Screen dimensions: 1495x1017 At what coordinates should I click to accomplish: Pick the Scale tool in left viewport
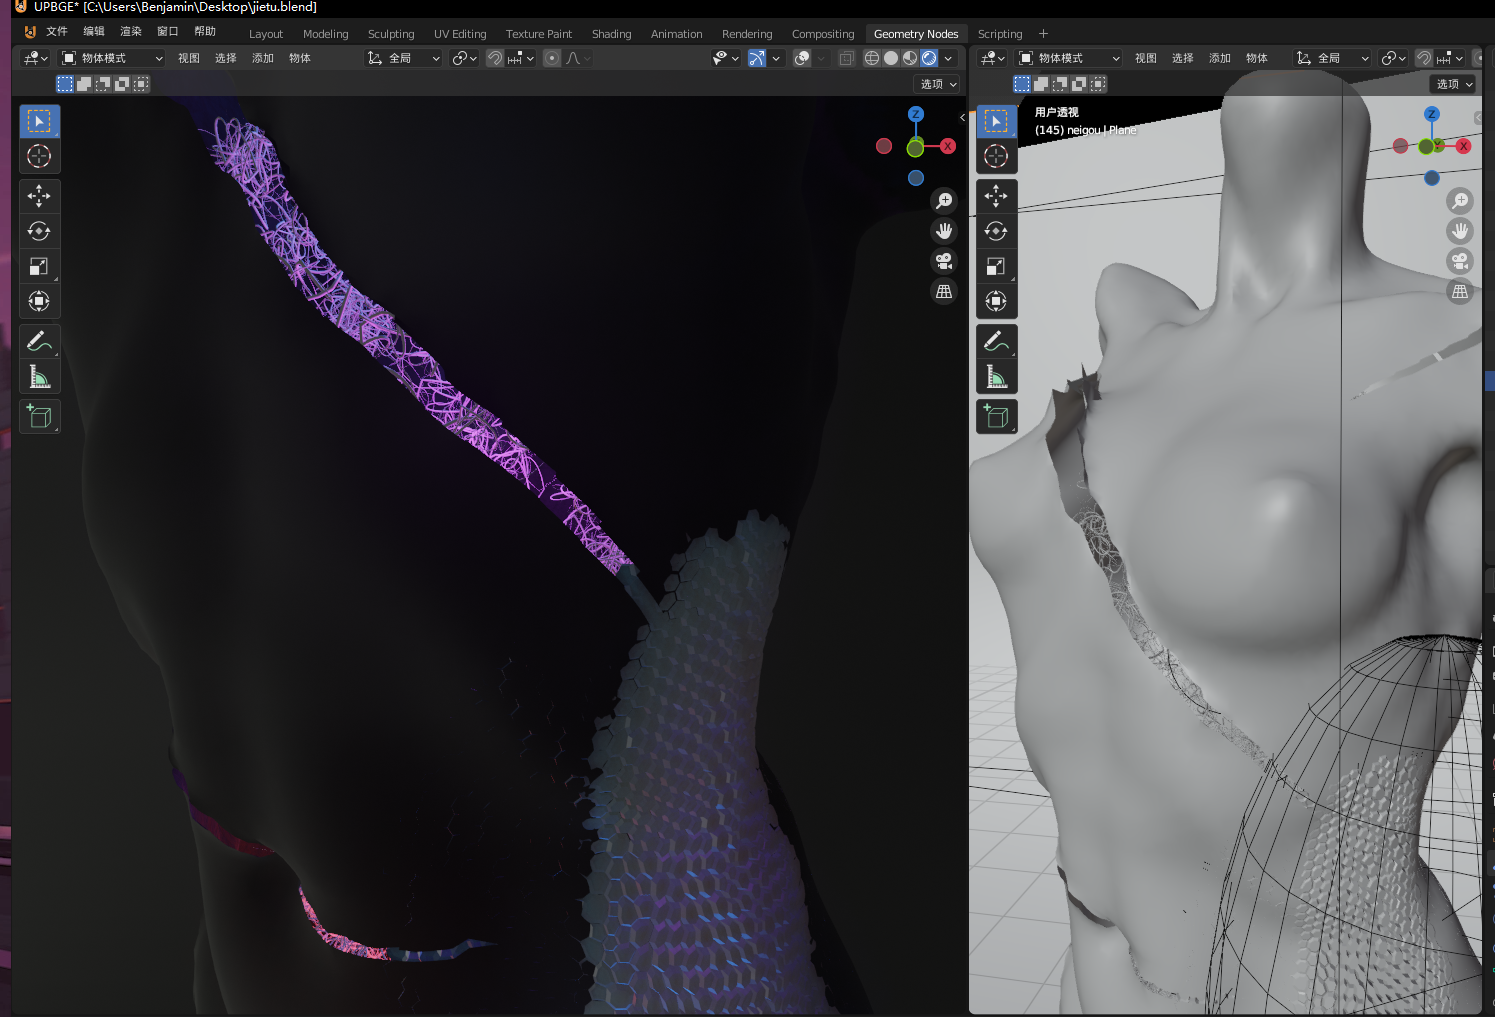39,266
